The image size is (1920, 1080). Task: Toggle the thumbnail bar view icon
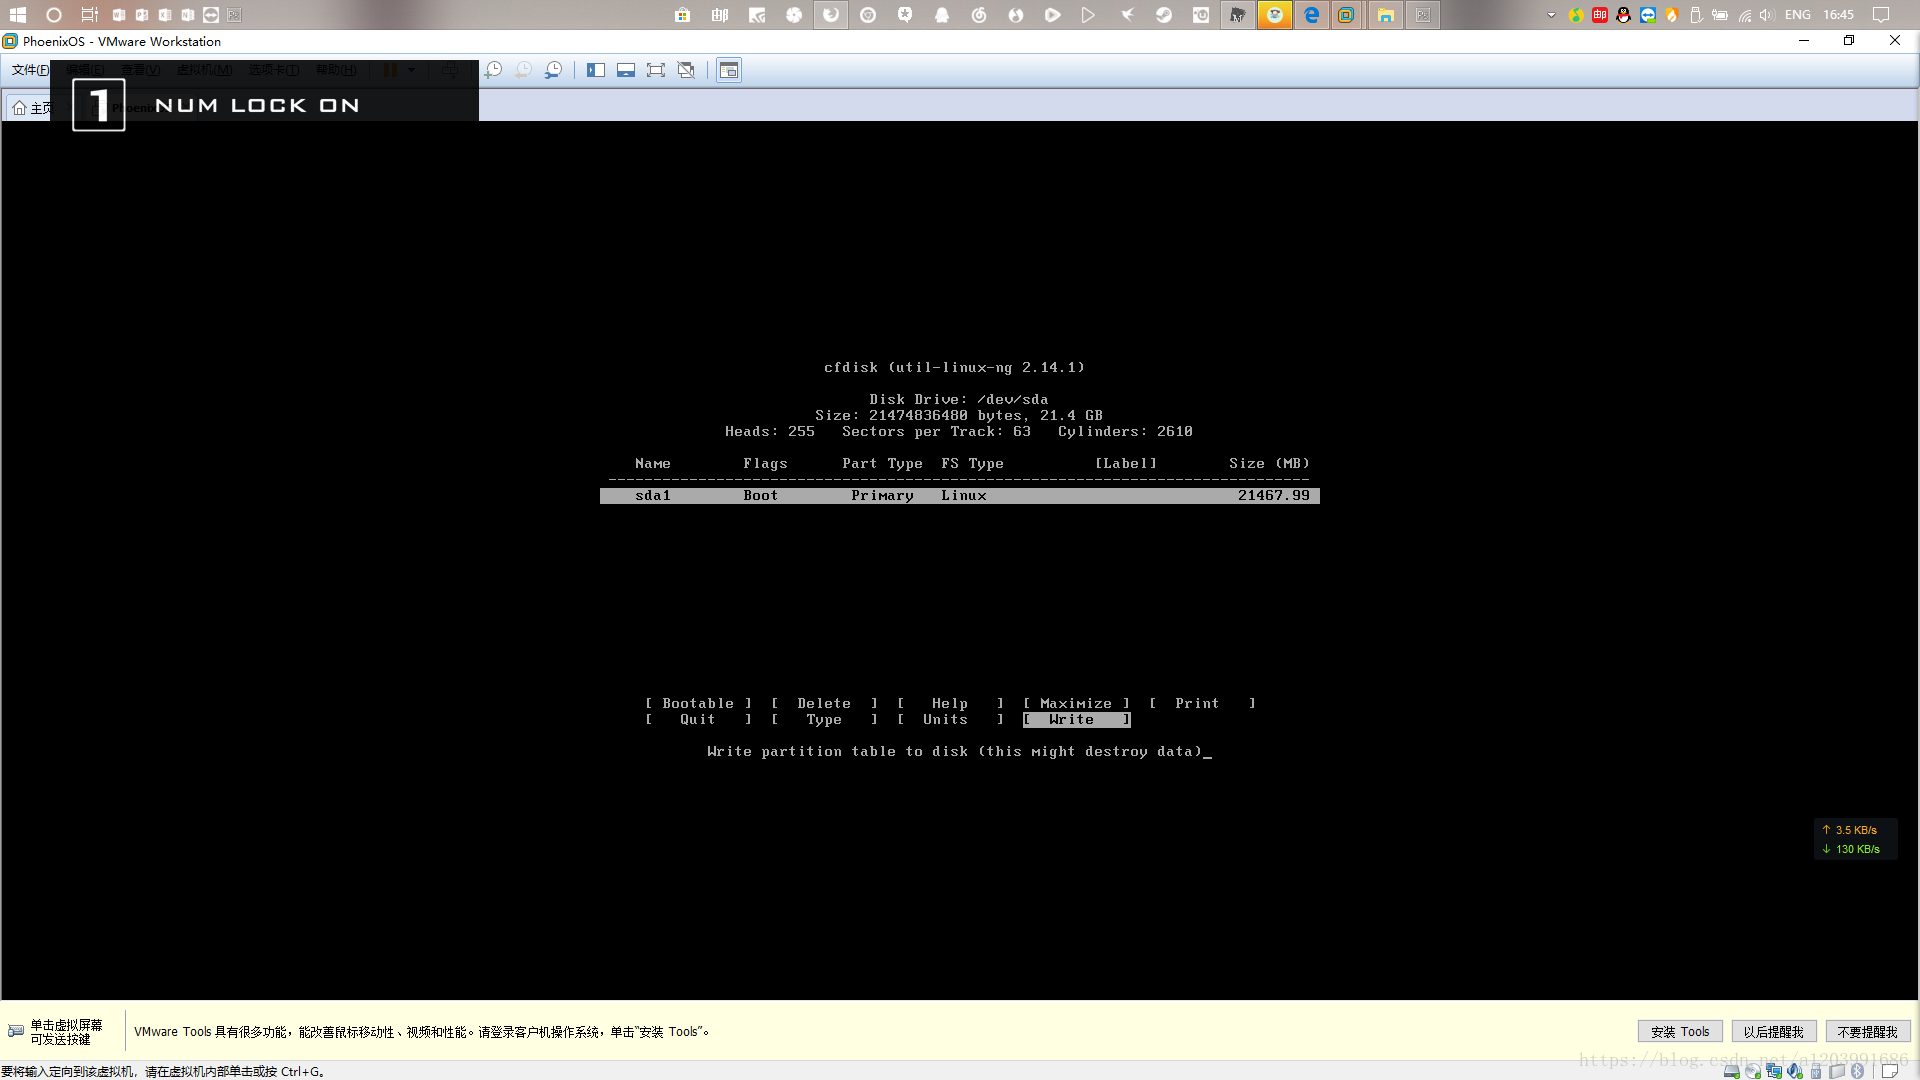coord(626,70)
